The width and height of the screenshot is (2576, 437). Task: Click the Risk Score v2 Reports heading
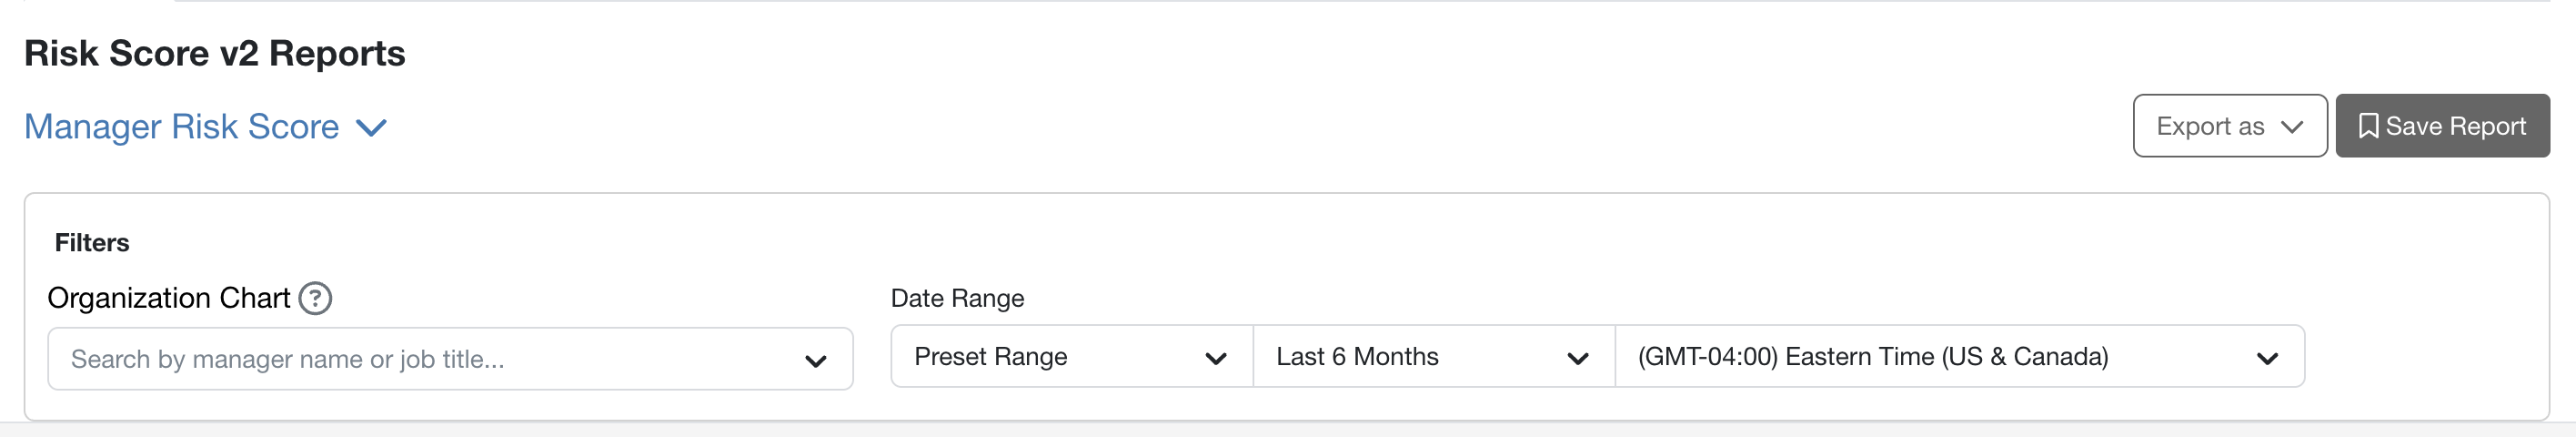215,53
